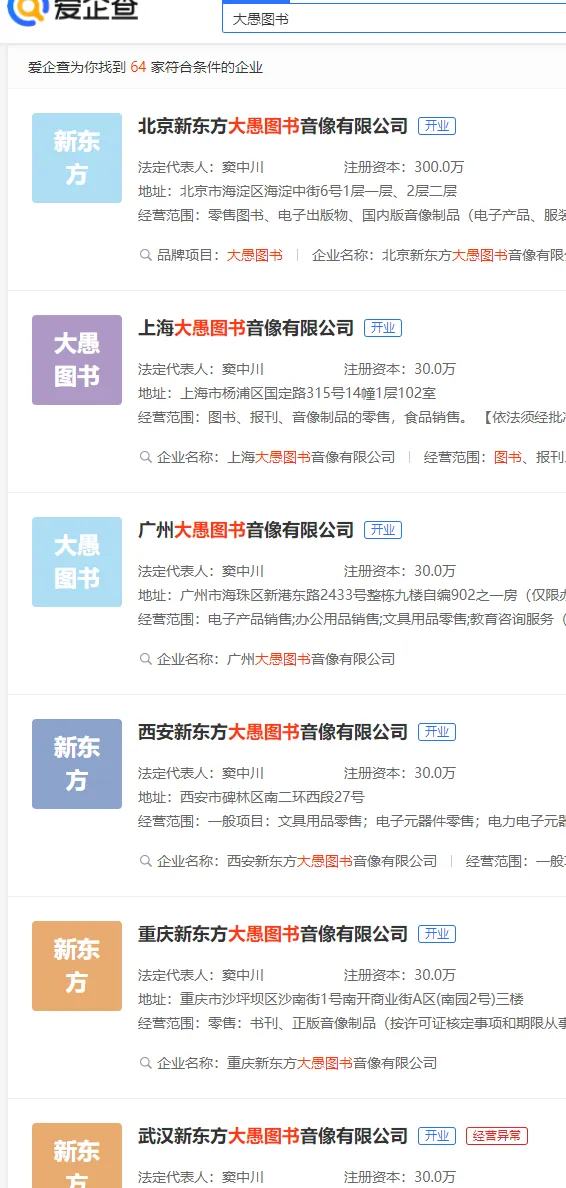Click 开业 status tag of Guangzhou company
Image resolution: width=566 pixels, height=1188 pixels.
[x=383, y=530]
